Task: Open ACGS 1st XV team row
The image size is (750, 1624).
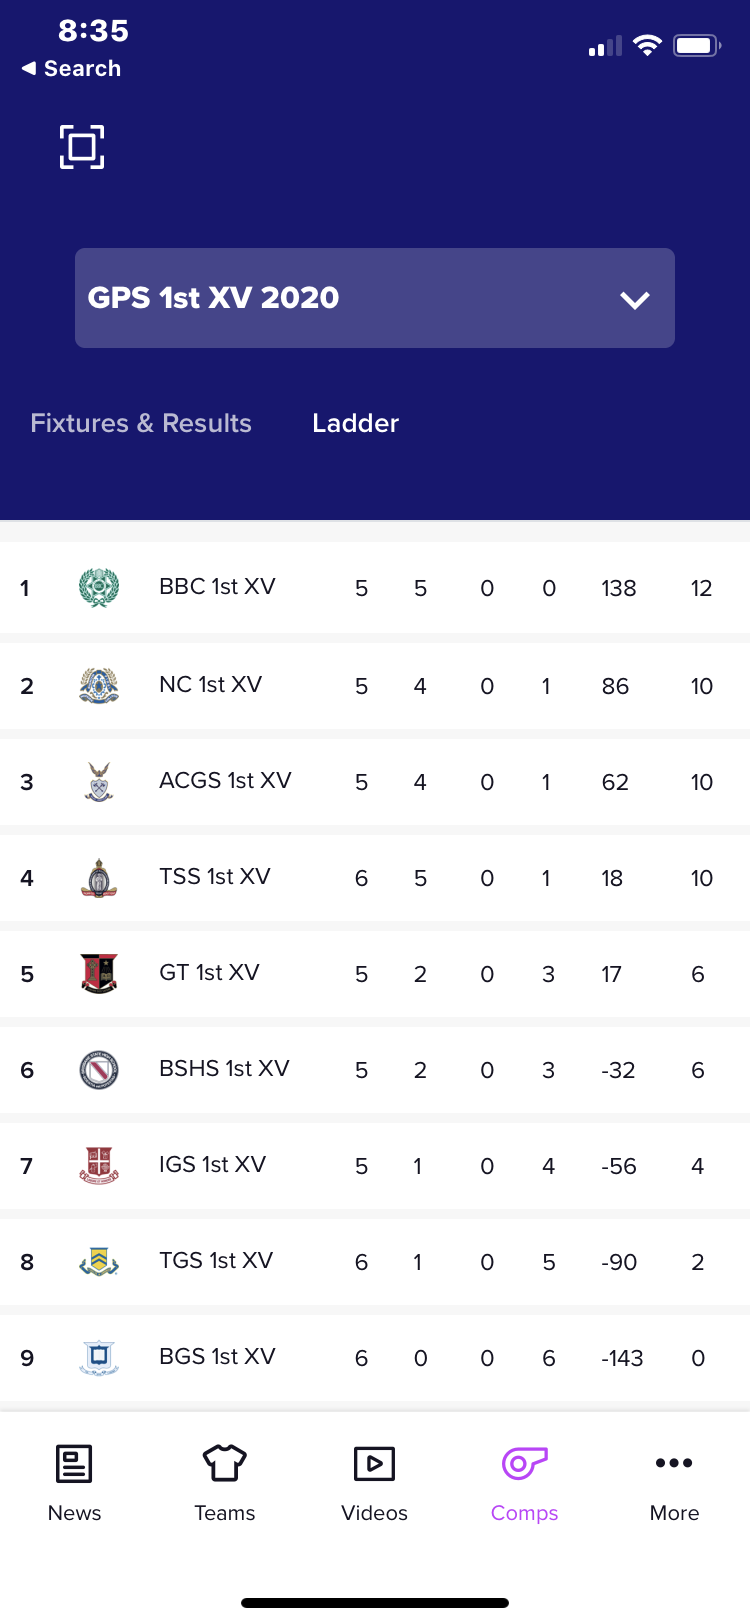Action: coord(375,782)
